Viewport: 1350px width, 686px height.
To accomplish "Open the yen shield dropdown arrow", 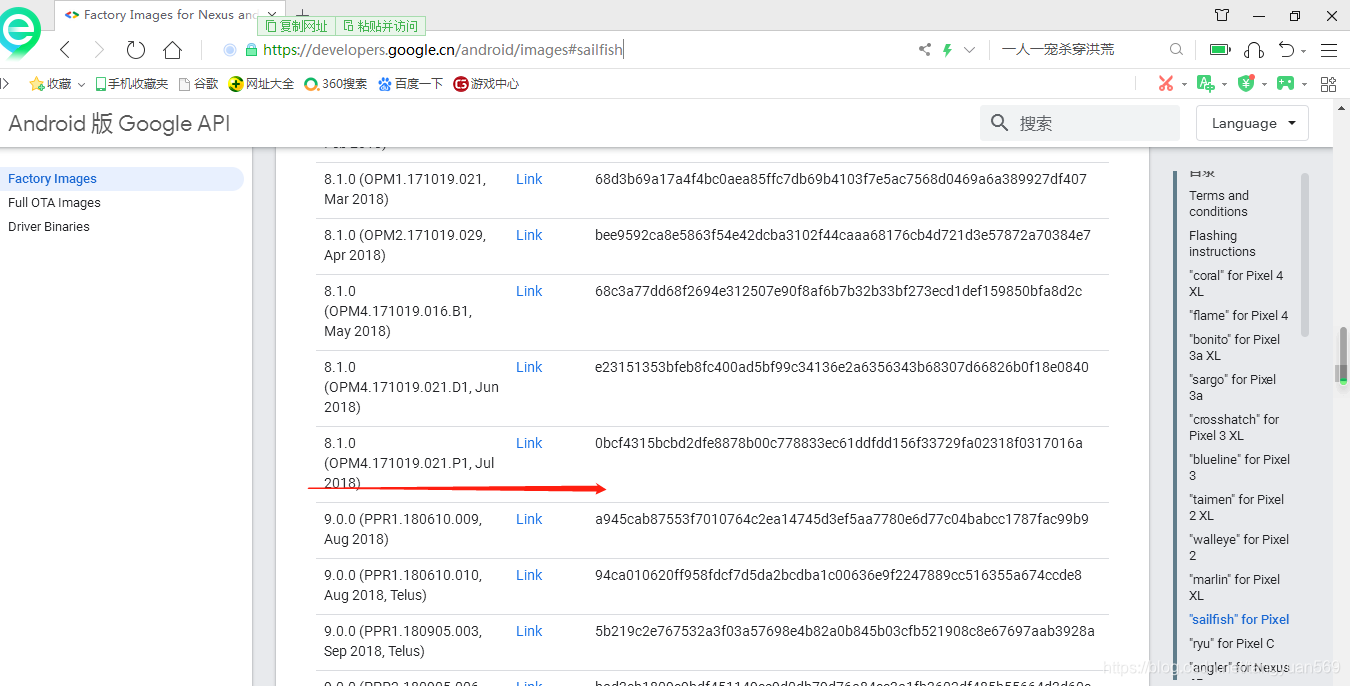I will [x=1264, y=85].
